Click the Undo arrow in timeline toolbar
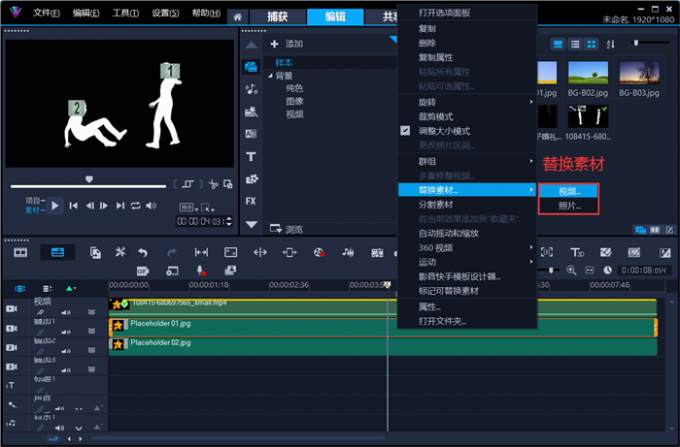 (143, 252)
